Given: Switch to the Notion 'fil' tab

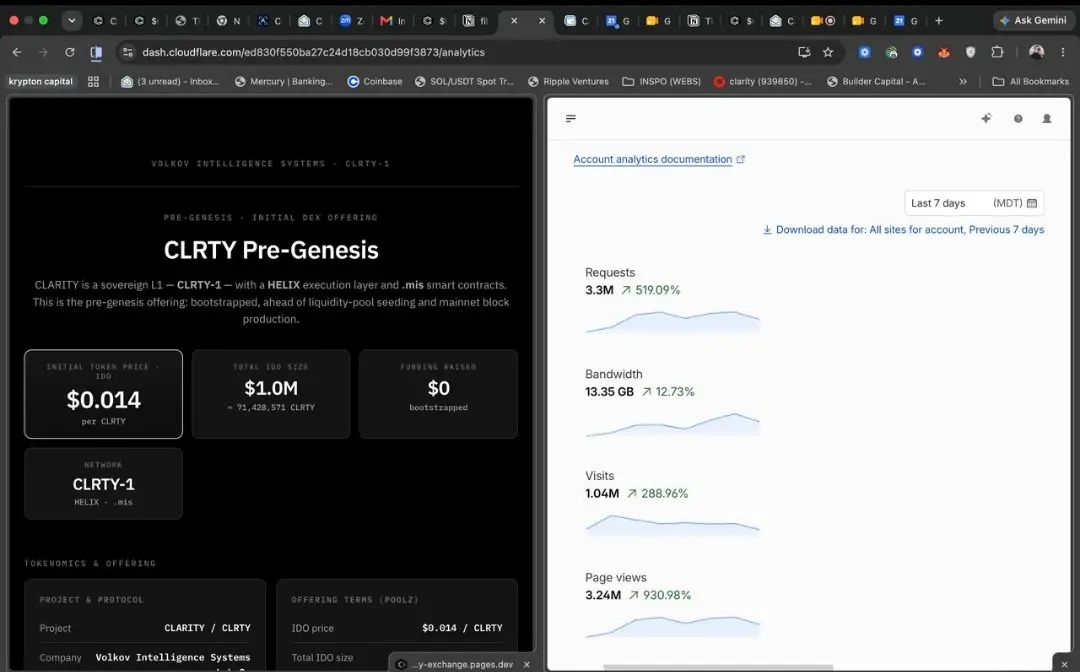Looking at the screenshot, I should (475, 21).
